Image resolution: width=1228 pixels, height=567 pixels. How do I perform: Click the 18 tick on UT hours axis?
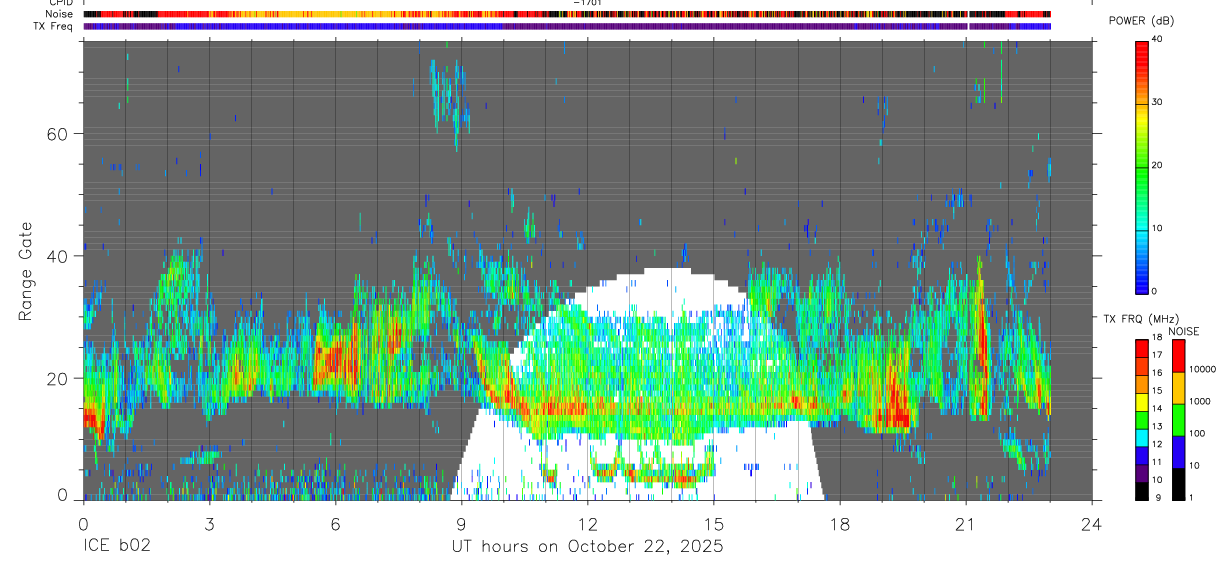840,524
